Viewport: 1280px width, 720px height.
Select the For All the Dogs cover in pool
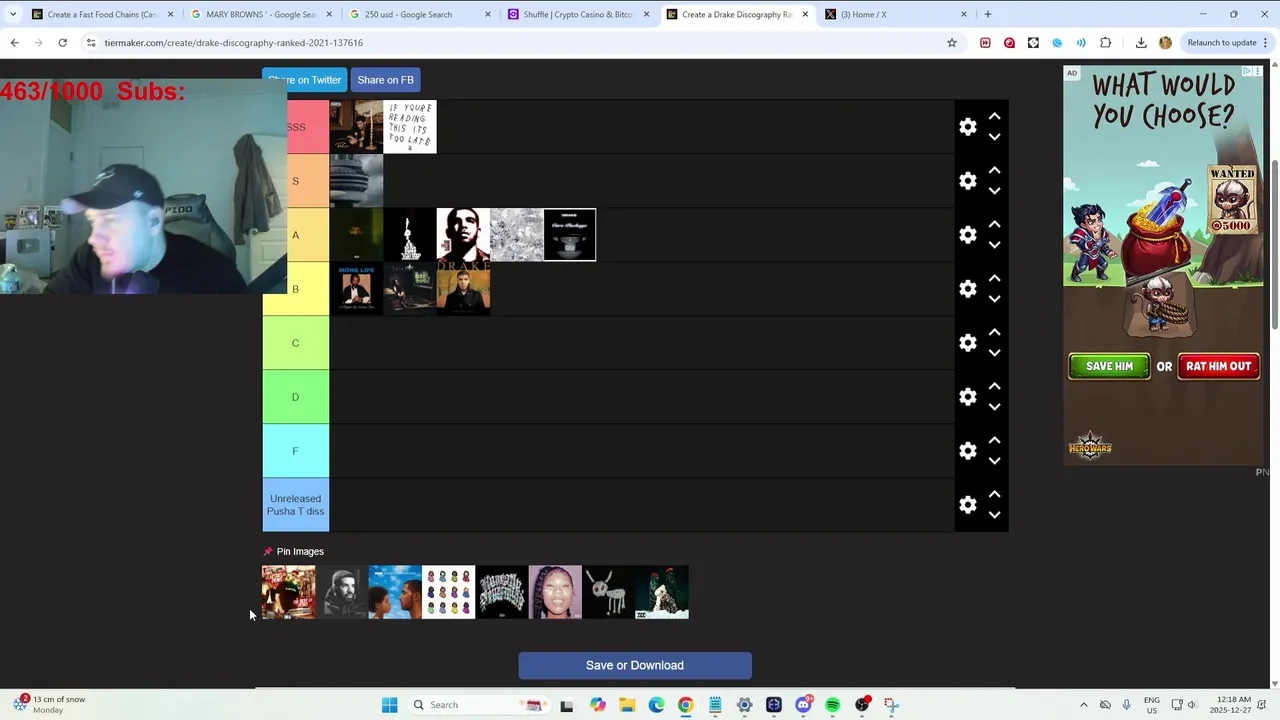608,592
